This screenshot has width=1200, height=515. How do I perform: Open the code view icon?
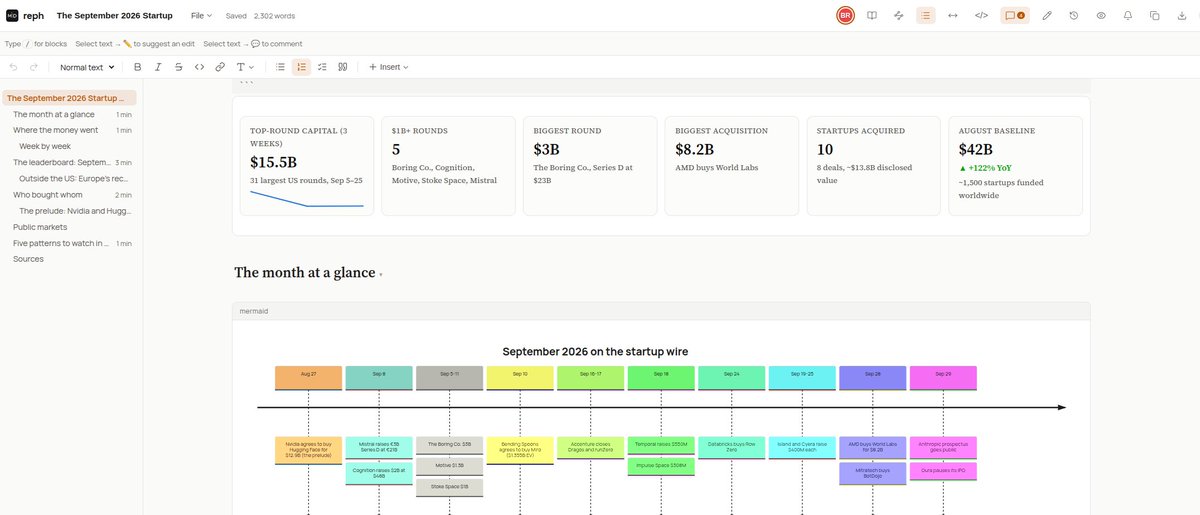pyautogui.click(x=981, y=16)
